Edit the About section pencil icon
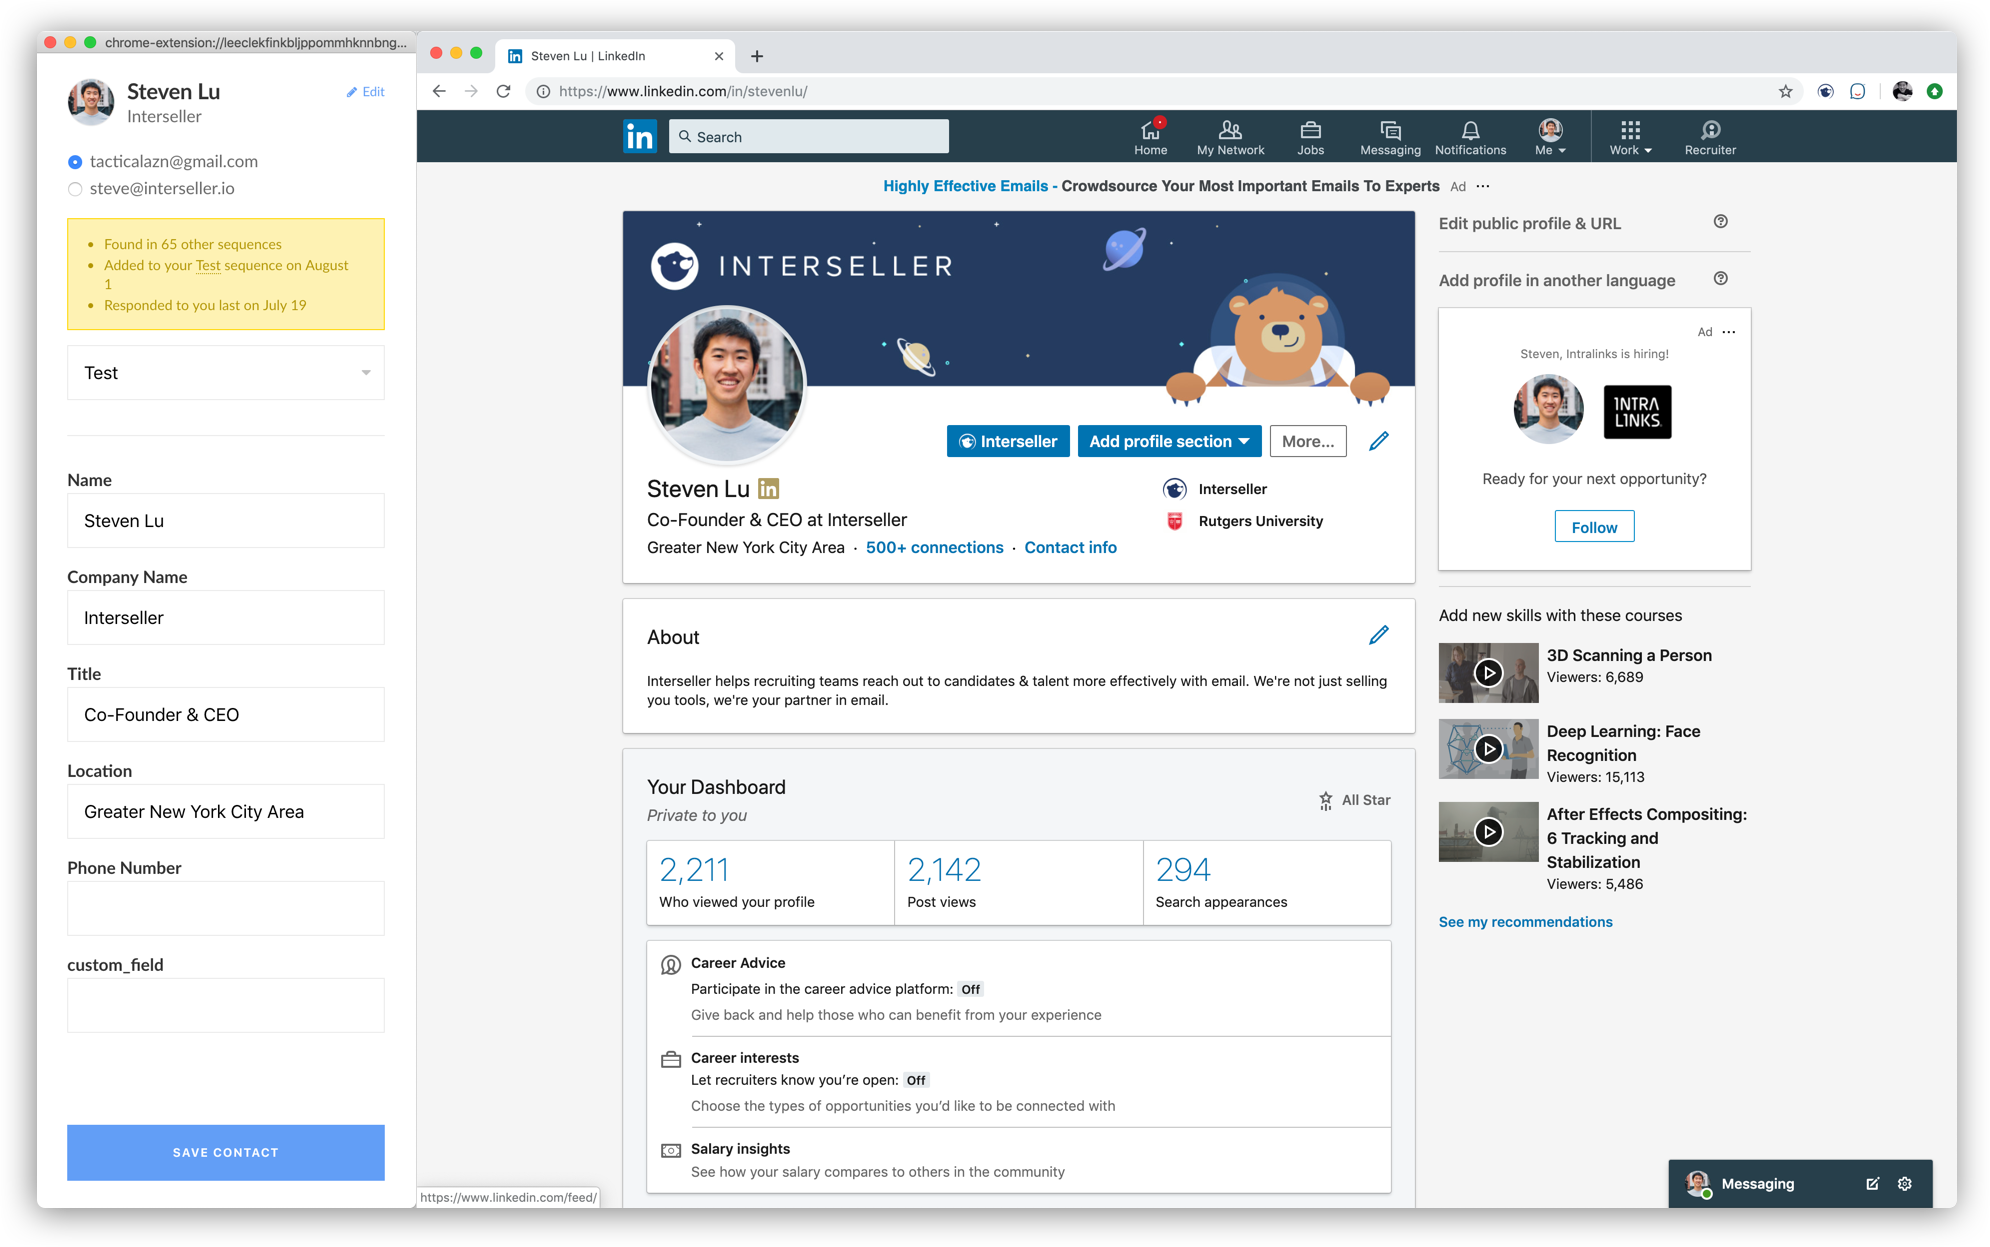This screenshot has height=1247, width=1990. coord(1378,635)
